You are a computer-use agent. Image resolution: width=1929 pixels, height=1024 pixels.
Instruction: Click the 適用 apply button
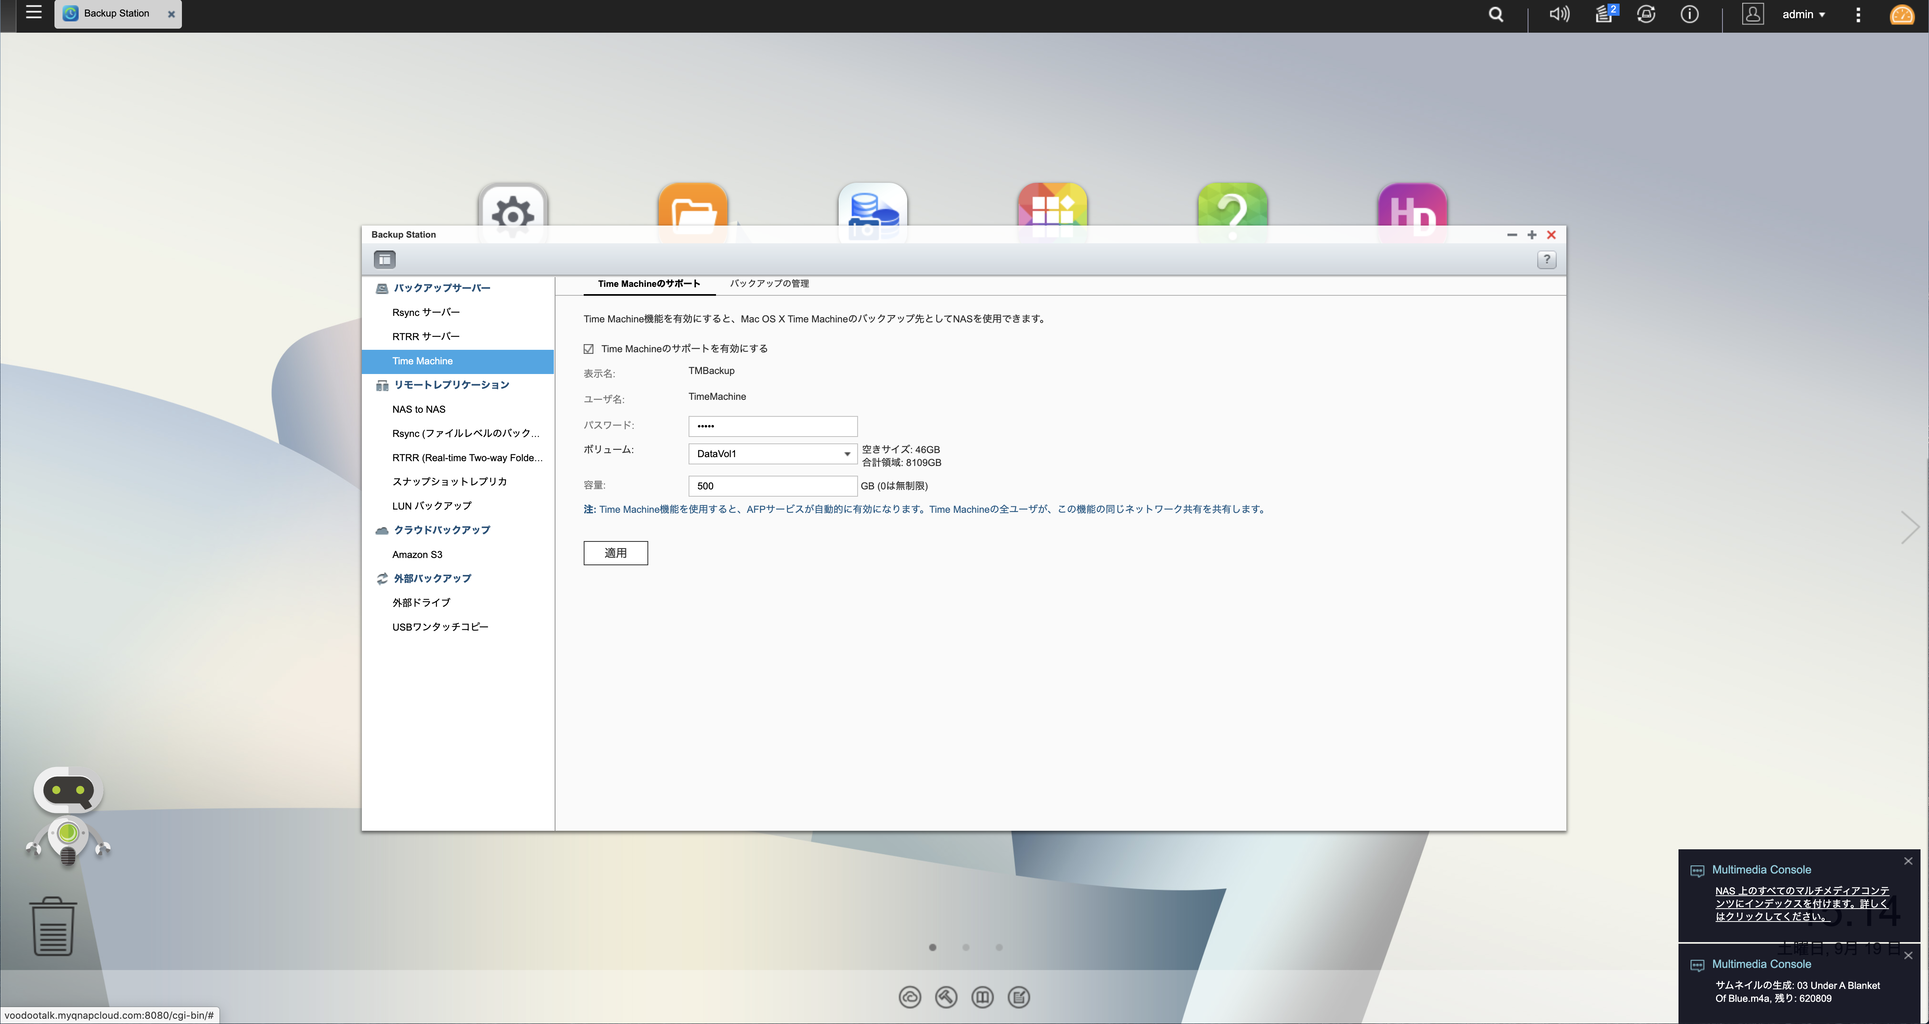coord(615,553)
